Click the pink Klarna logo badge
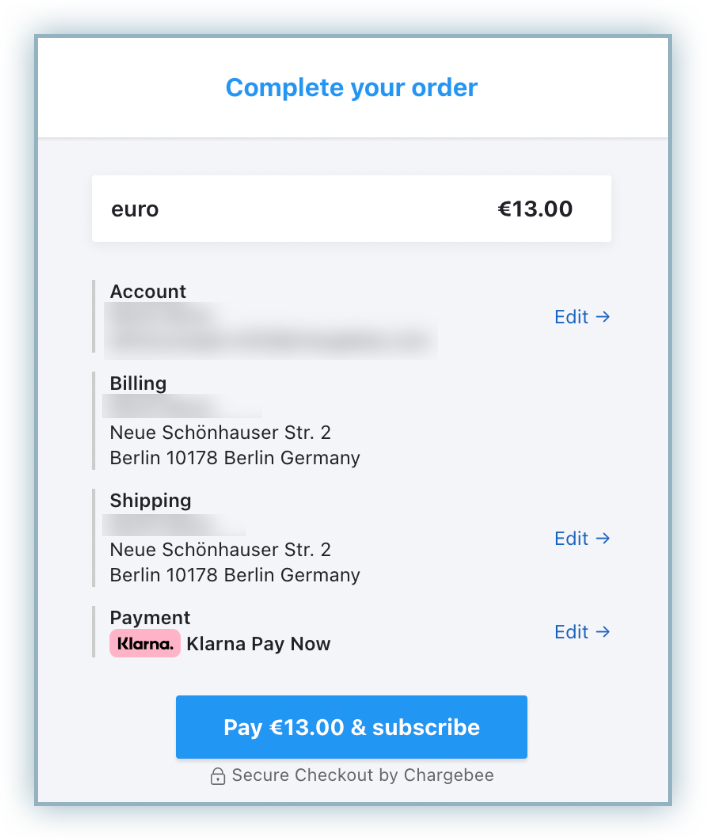This screenshot has height=840, width=706. (x=145, y=644)
